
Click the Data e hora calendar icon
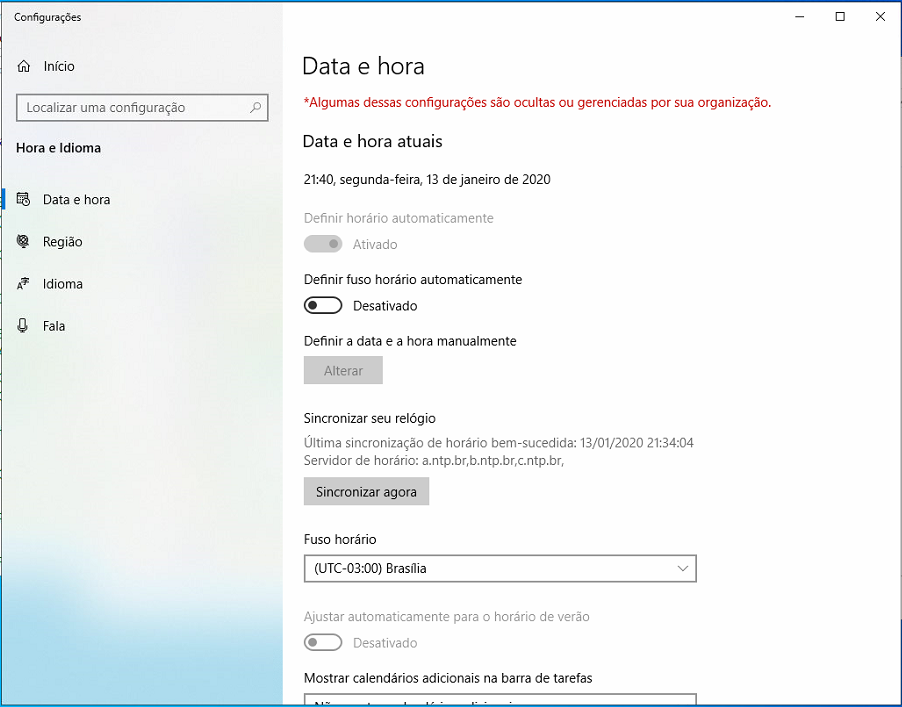tap(24, 199)
